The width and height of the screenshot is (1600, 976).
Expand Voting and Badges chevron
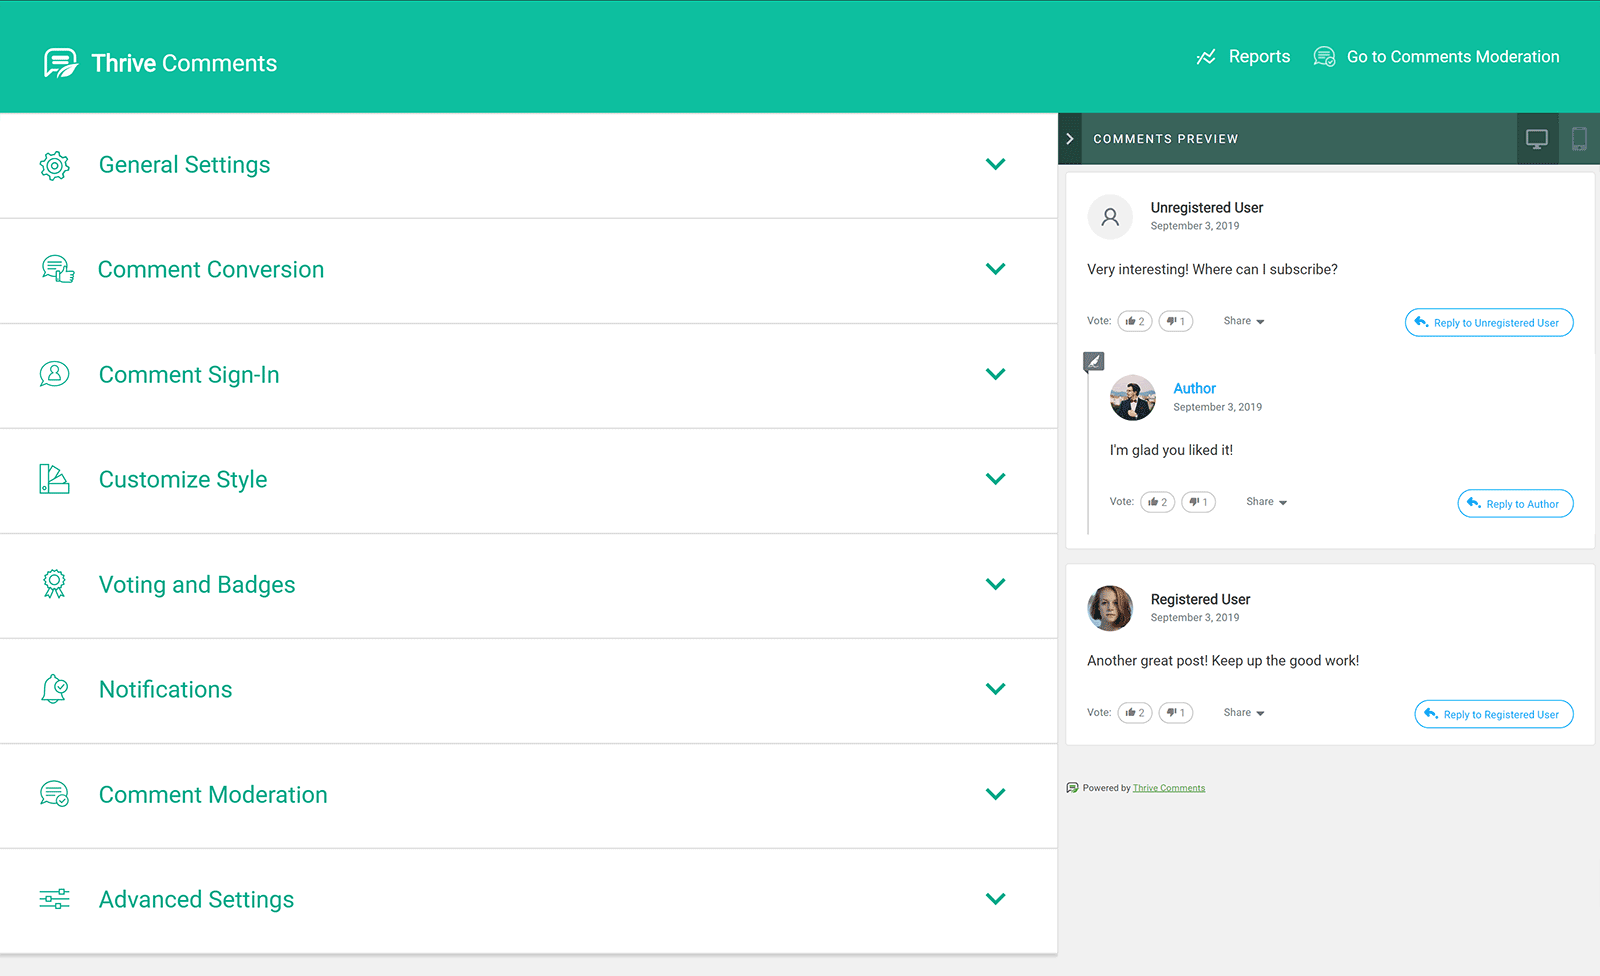[995, 584]
